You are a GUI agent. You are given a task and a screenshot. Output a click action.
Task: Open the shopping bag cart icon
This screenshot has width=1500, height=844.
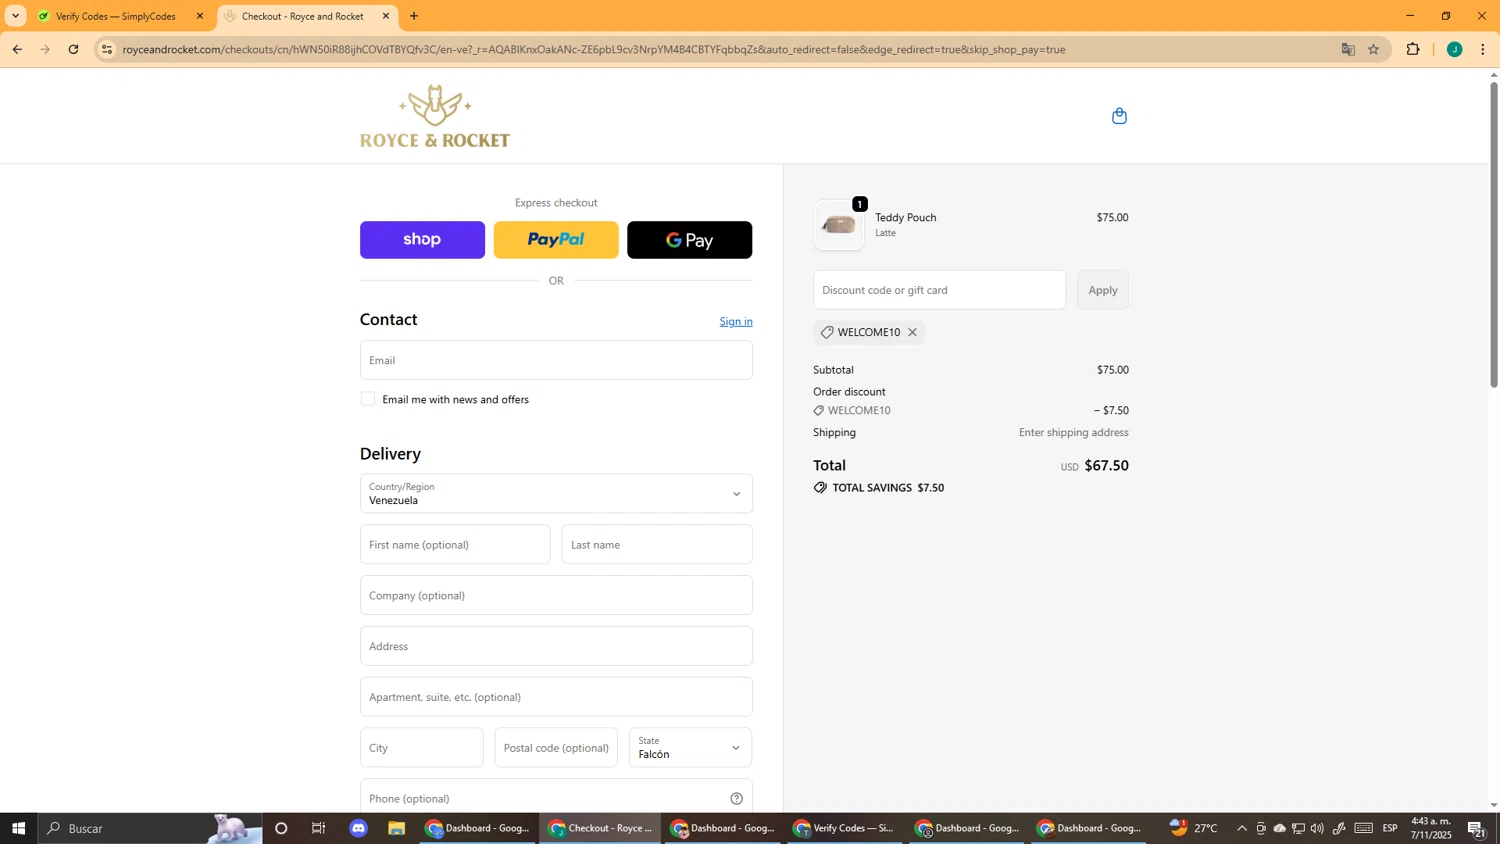(x=1119, y=116)
